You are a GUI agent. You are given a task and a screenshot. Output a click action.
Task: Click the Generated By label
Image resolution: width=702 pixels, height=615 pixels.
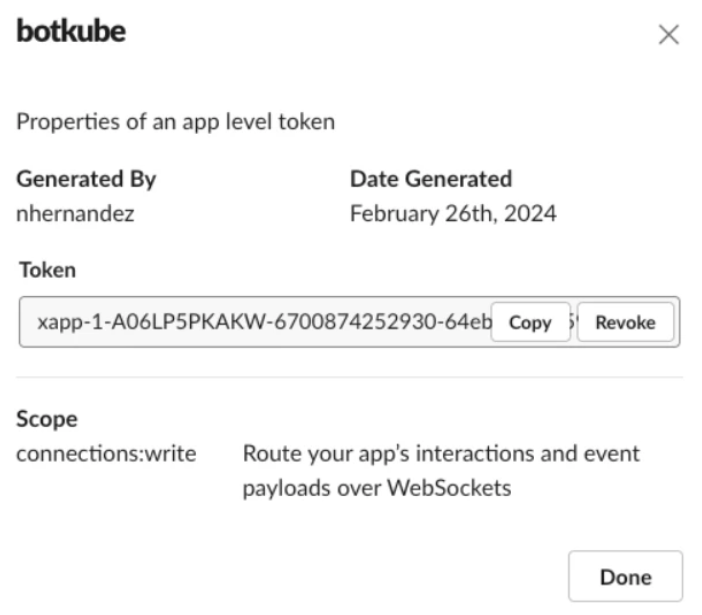86,179
